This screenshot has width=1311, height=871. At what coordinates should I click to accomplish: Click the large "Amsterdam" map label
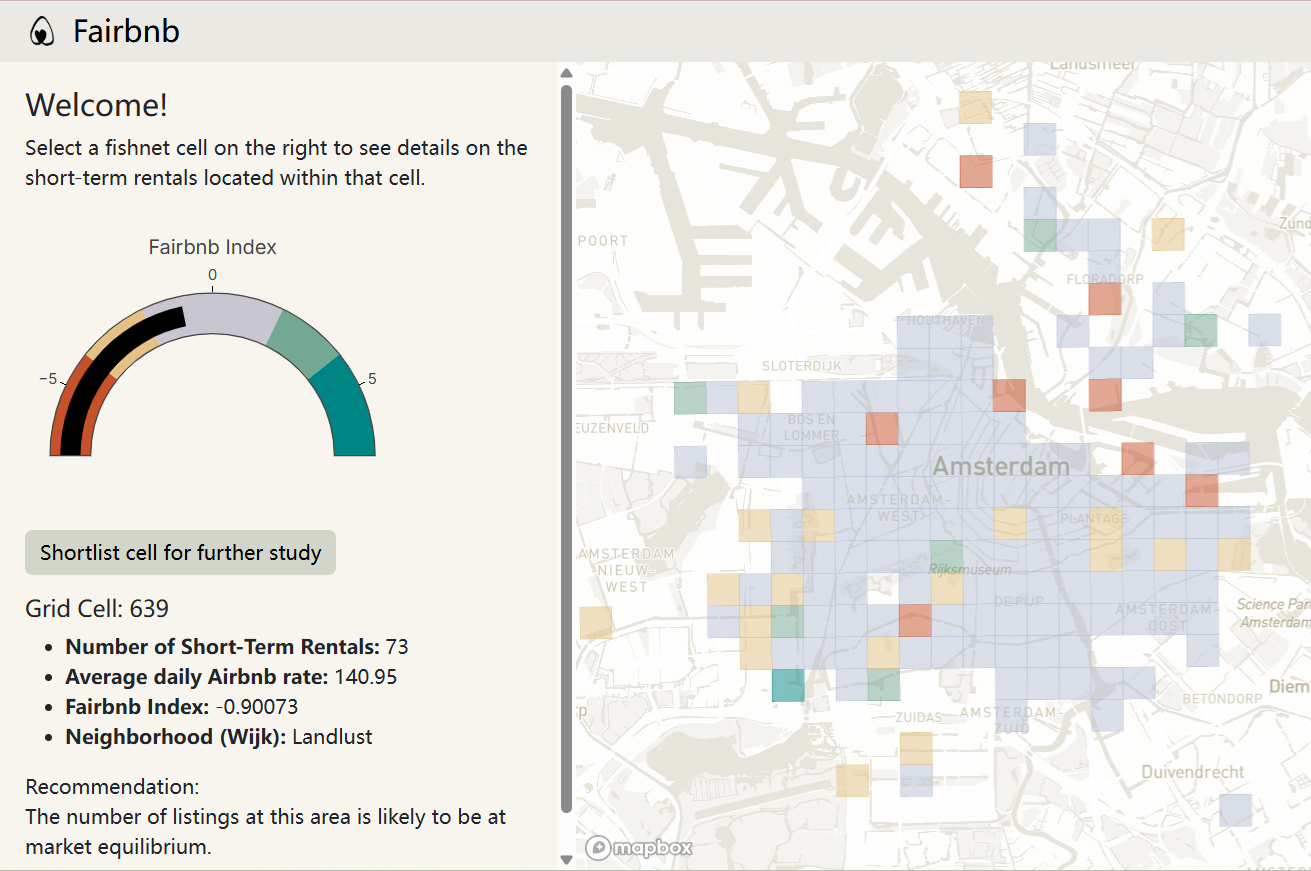tap(1001, 466)
